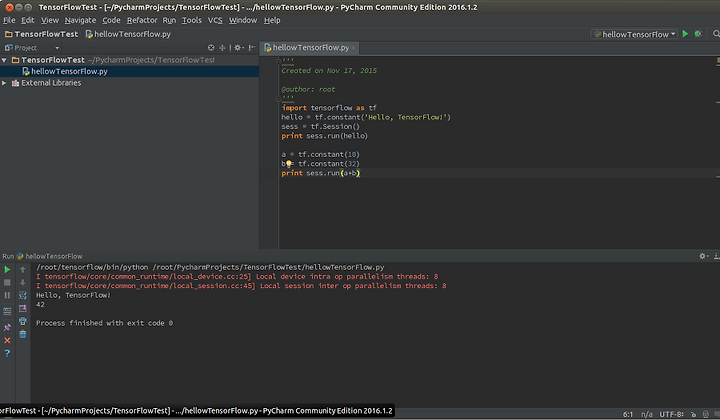Click cursor position 6:1 in status bar
This screenshot has width=720, height=420.
click(628, 414)
